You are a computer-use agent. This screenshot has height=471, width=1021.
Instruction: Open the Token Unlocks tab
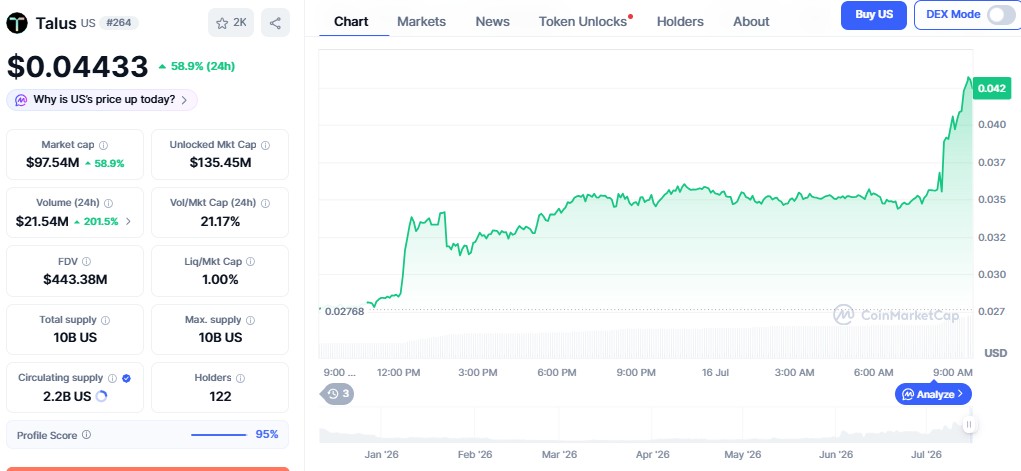pos(583,21)
